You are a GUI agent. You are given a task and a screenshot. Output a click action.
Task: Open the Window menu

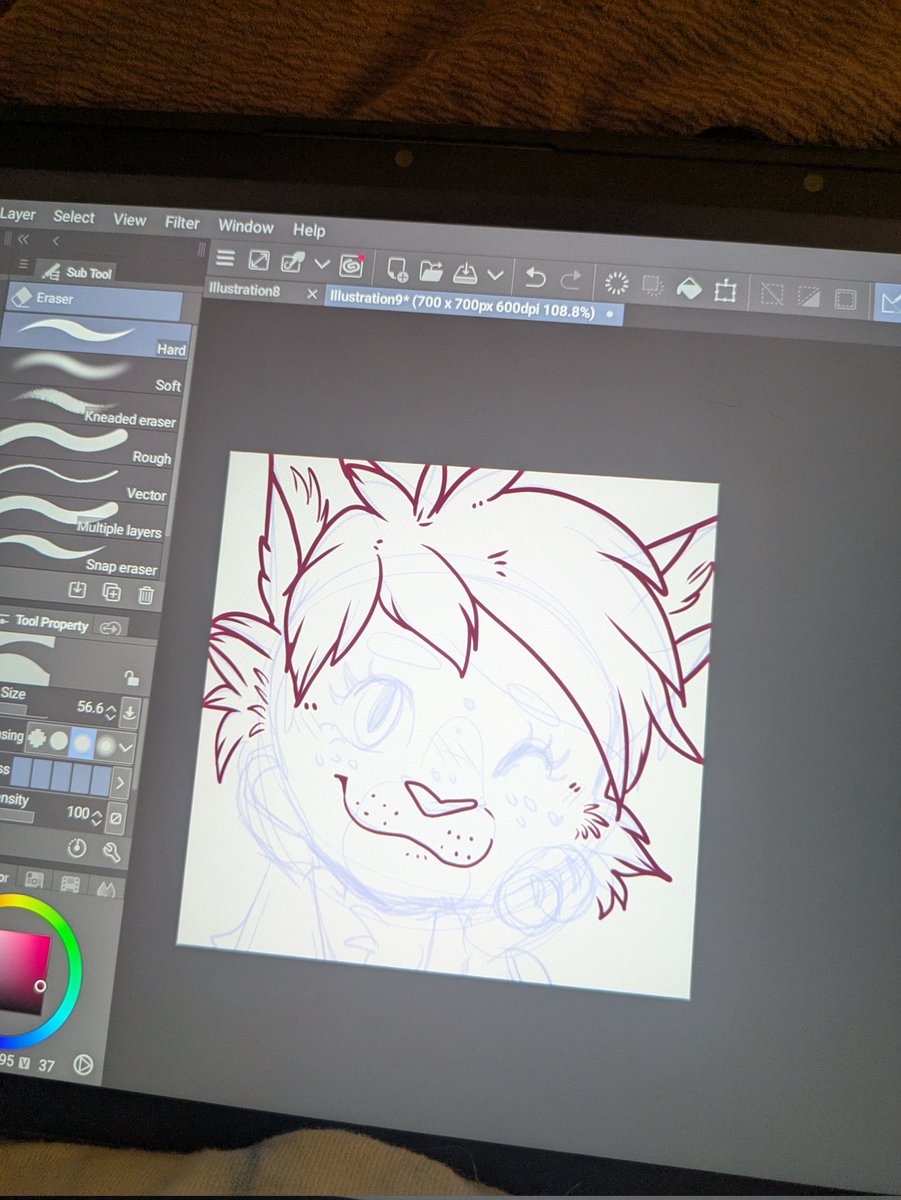(x=246, y=227)
